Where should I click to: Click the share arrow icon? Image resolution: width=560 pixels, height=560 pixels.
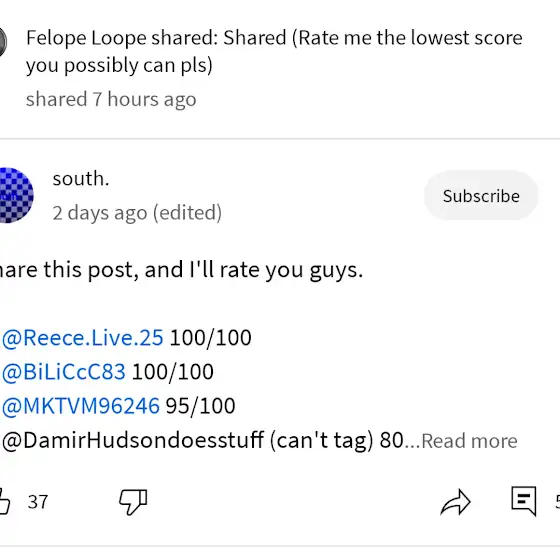tap(456, 502)
